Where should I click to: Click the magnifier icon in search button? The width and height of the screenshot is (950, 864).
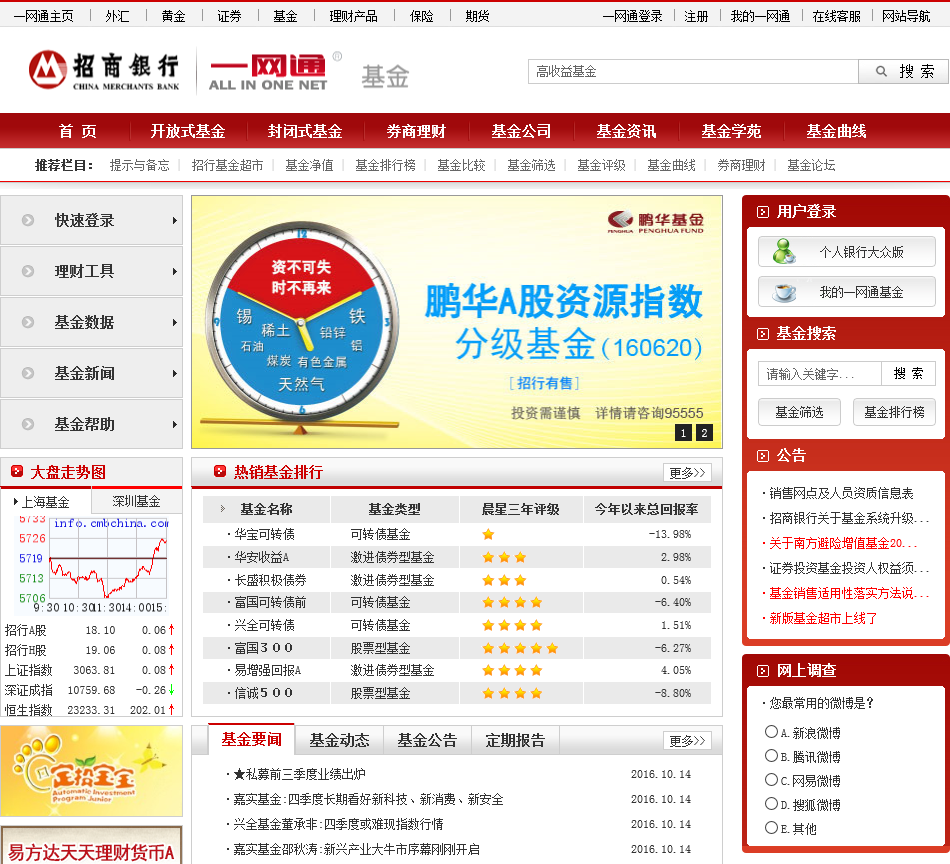pos(882,71)
